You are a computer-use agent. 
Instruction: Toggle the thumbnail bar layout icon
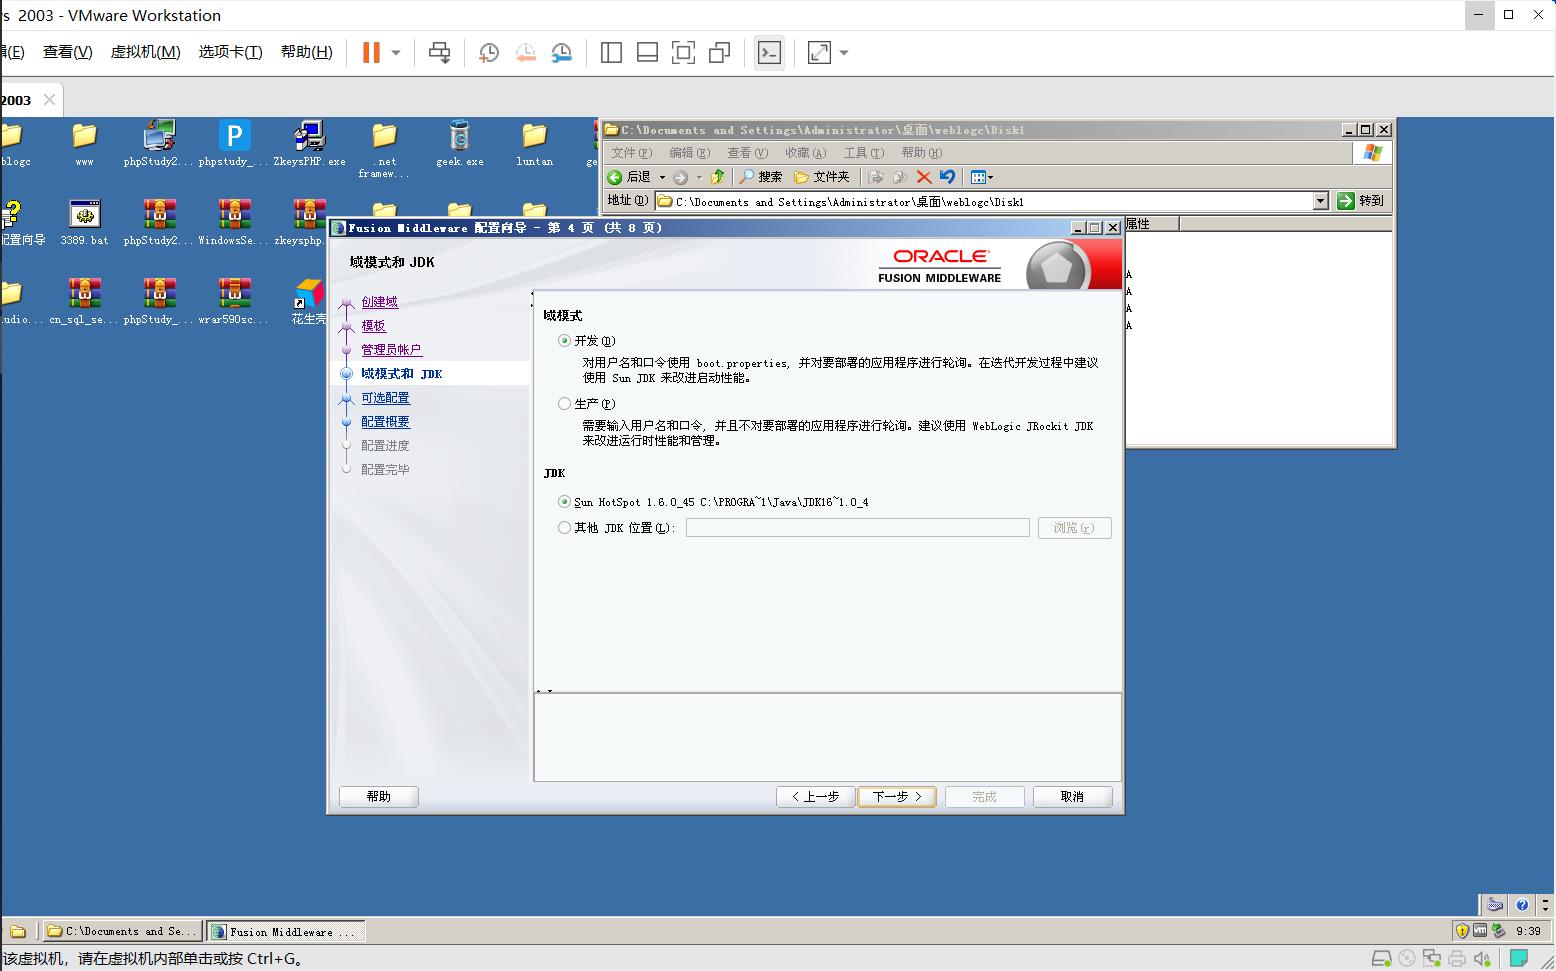(647, 53)
